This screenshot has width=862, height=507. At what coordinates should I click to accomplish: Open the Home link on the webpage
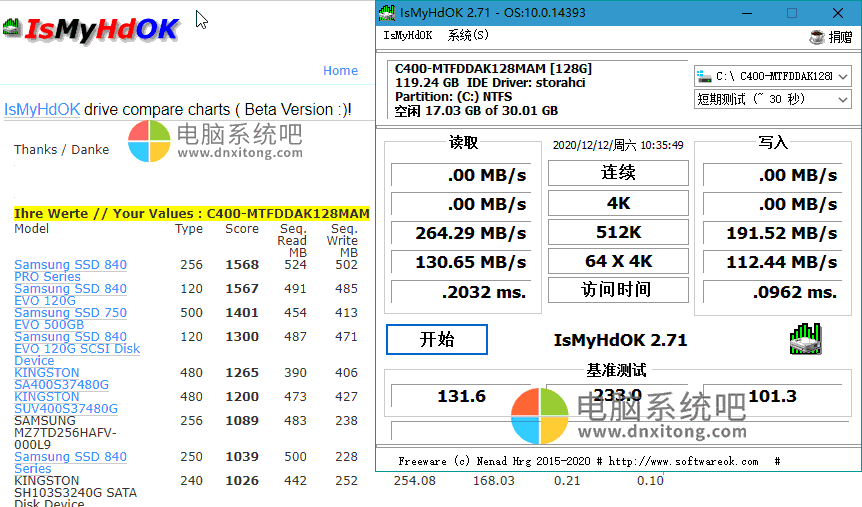(340, 70)
